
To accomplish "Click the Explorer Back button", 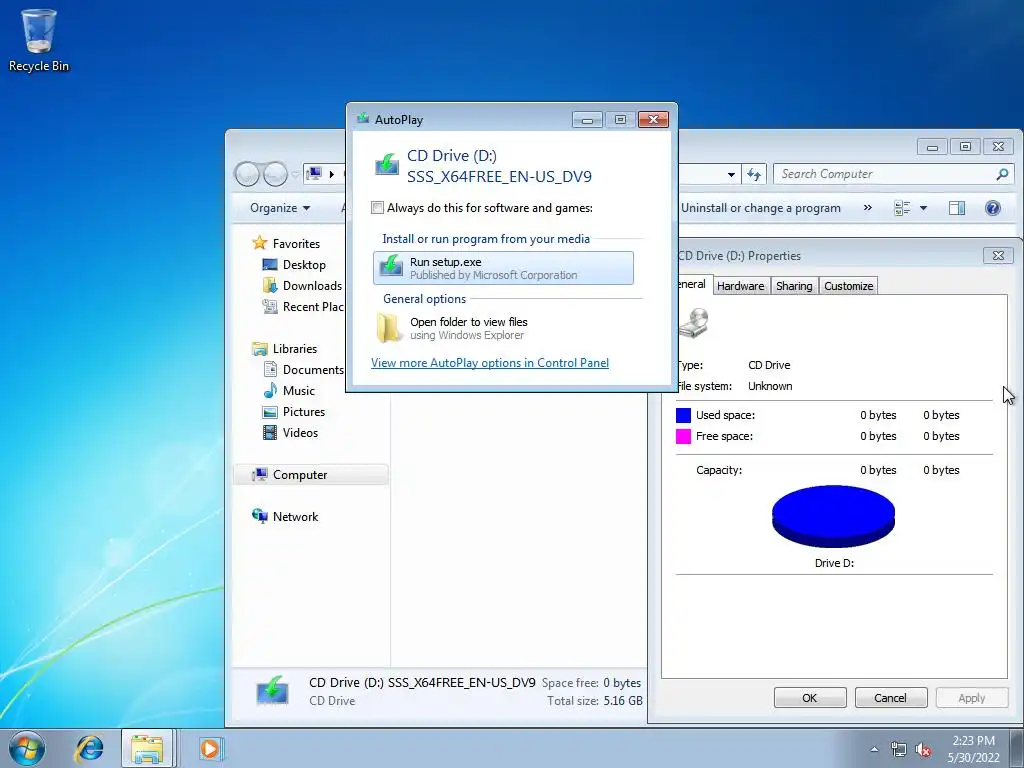I will [x=247, y=174].
